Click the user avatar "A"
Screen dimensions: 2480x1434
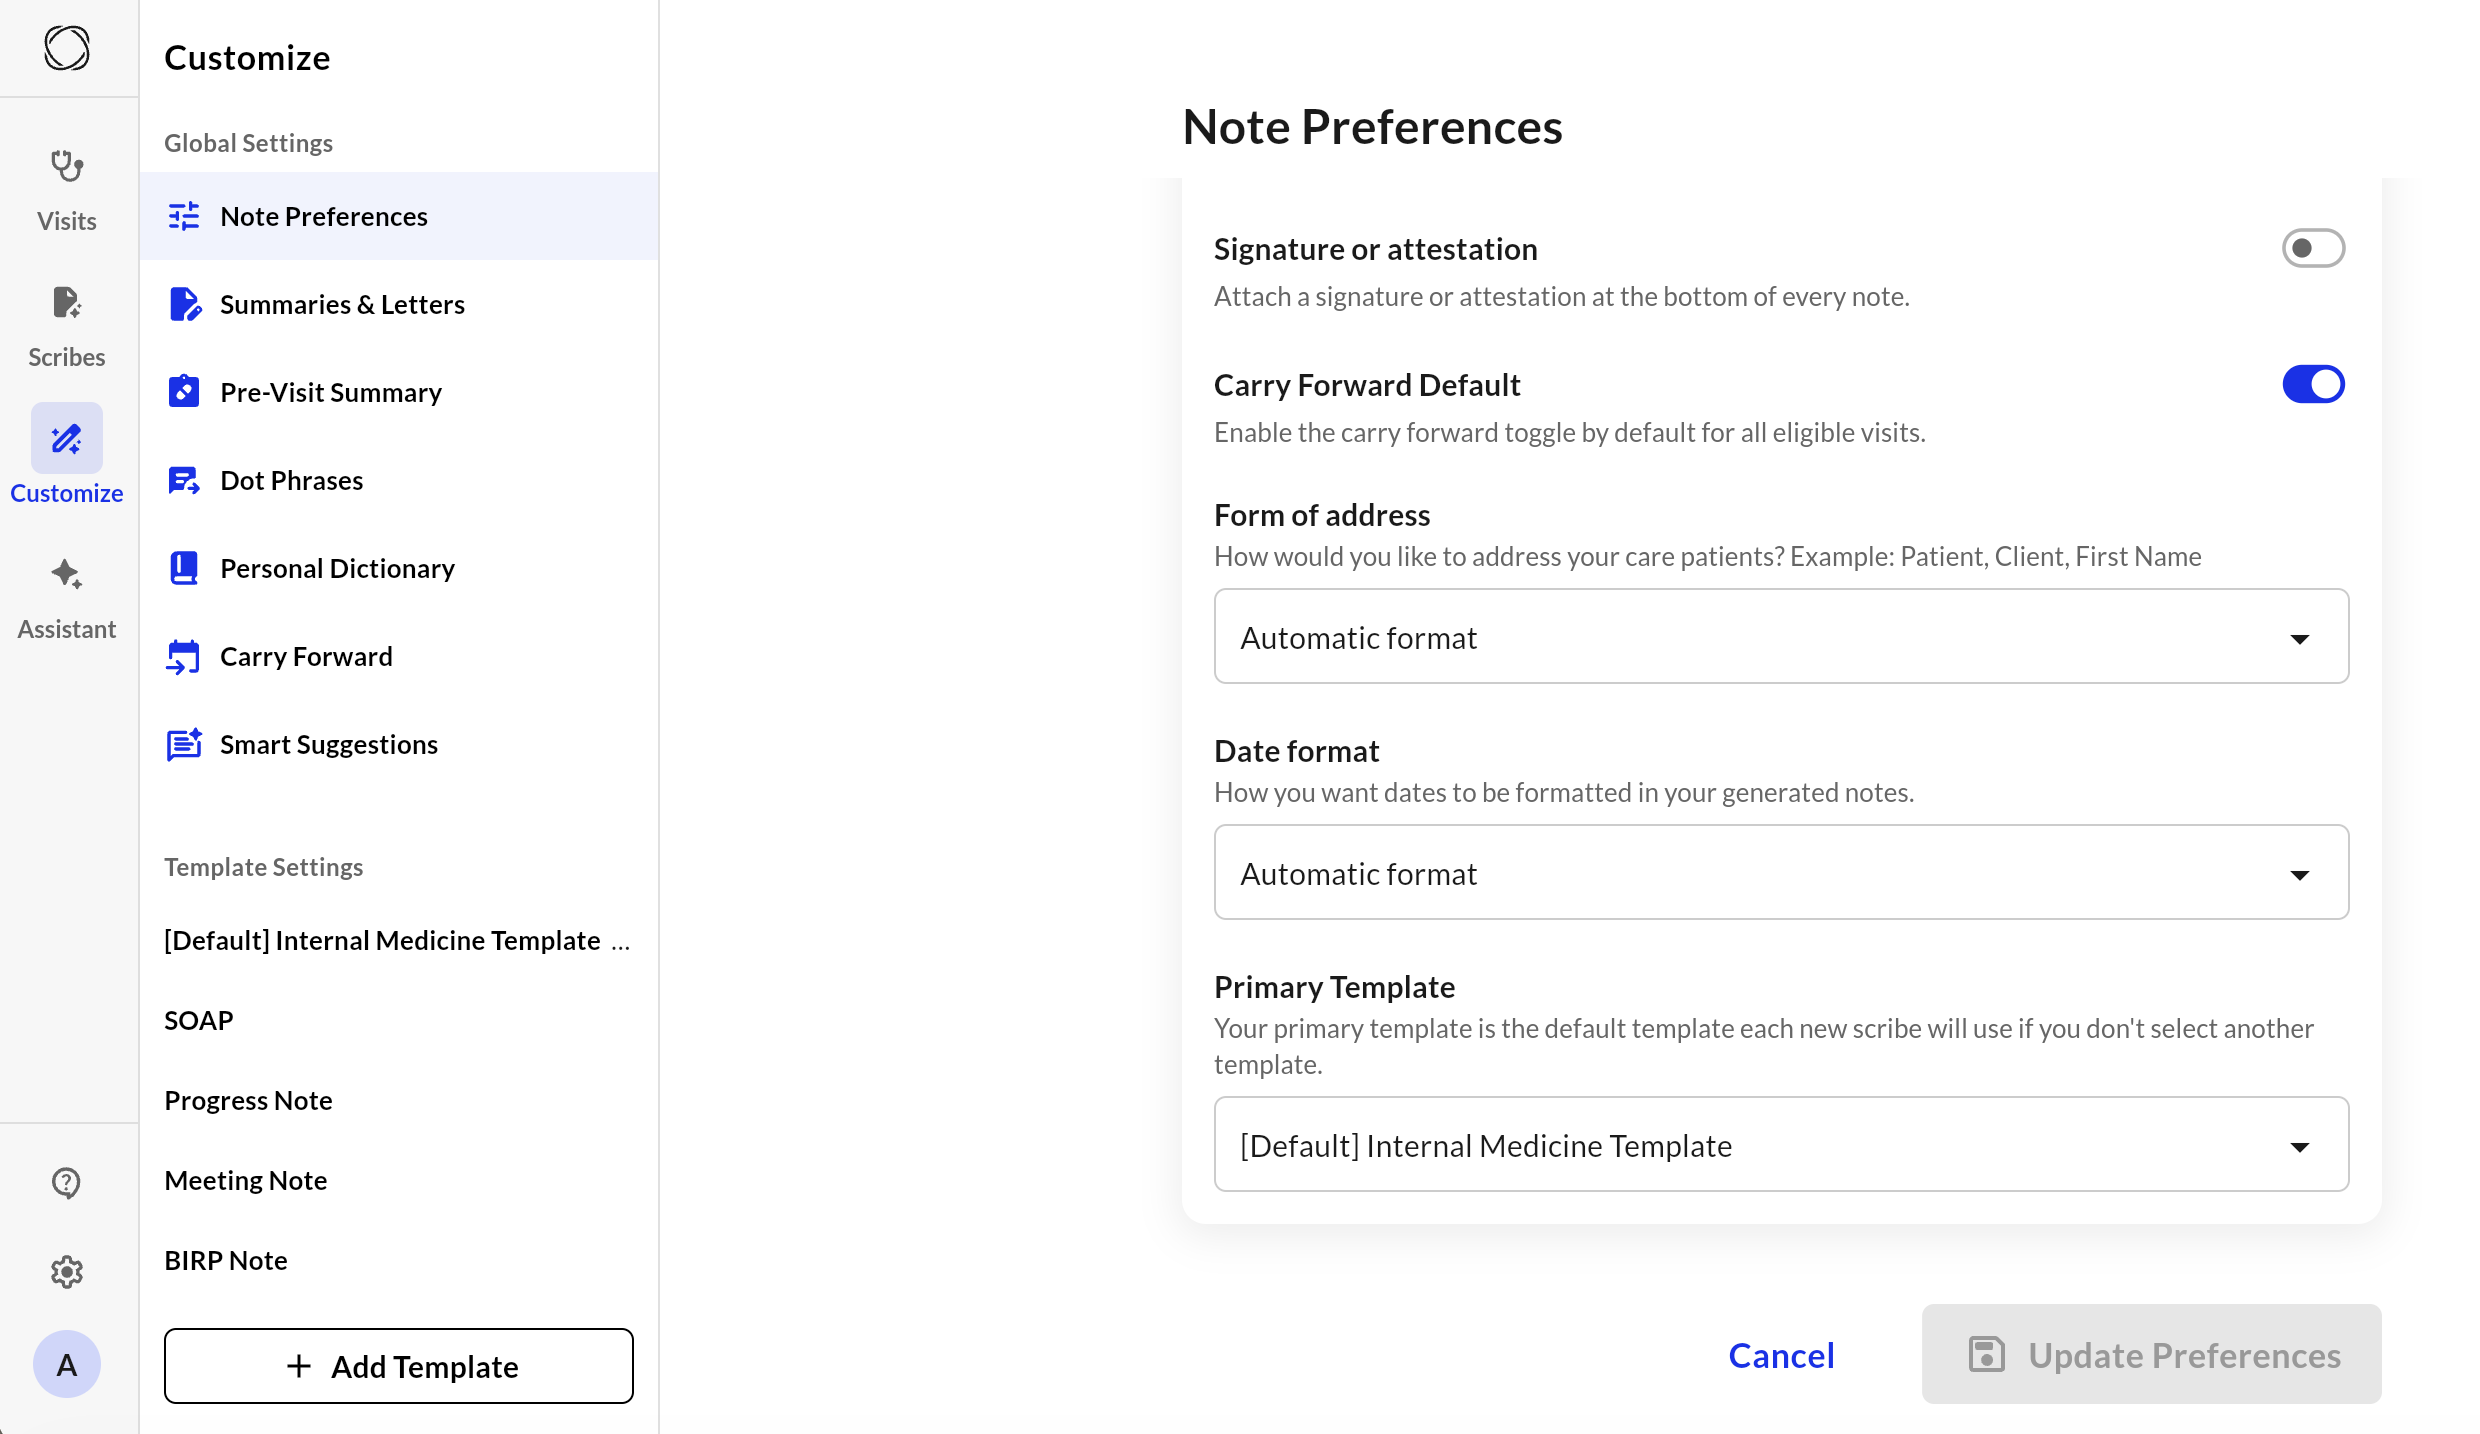point(67,1364)
